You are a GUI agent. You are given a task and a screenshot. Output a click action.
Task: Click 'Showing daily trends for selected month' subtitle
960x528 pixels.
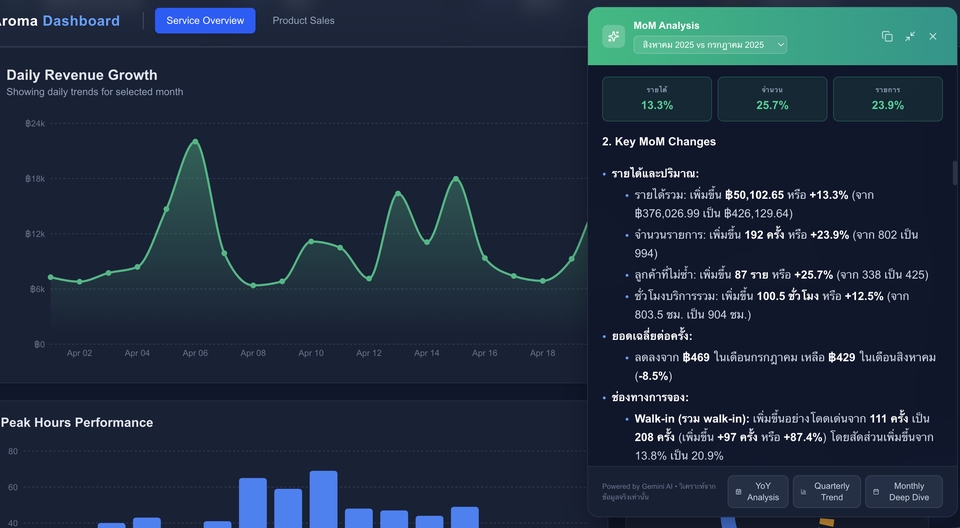click(x=95, y=92)
